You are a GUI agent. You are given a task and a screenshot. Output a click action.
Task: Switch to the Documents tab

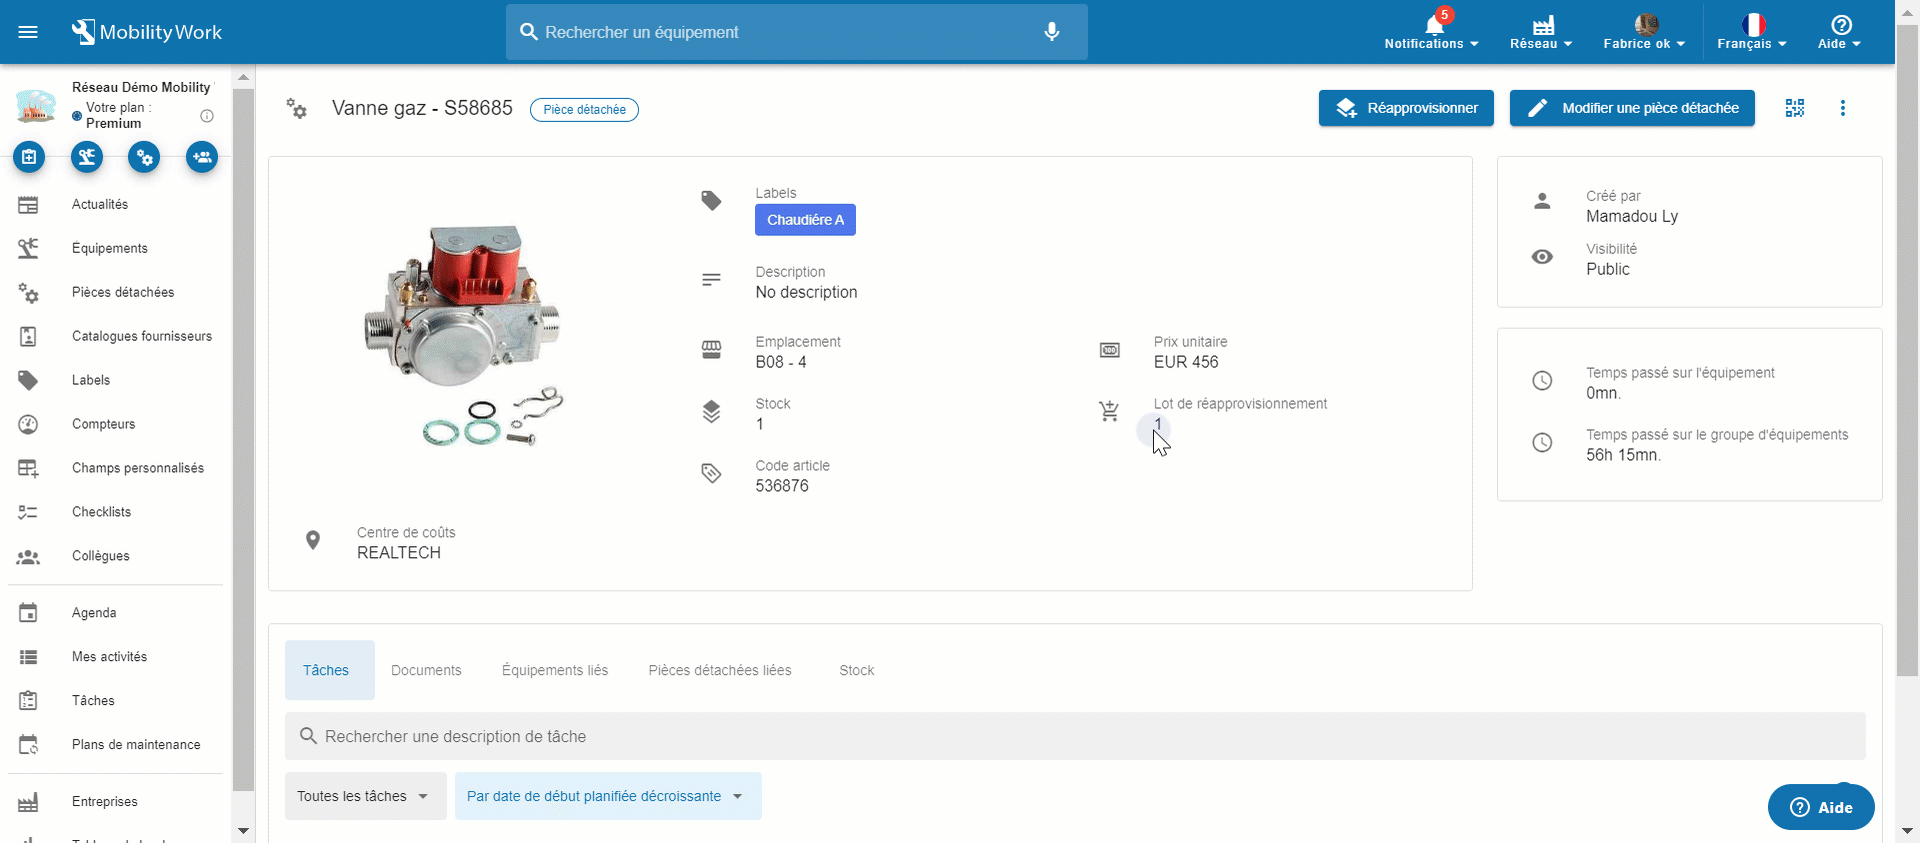[x=426, y=670]
